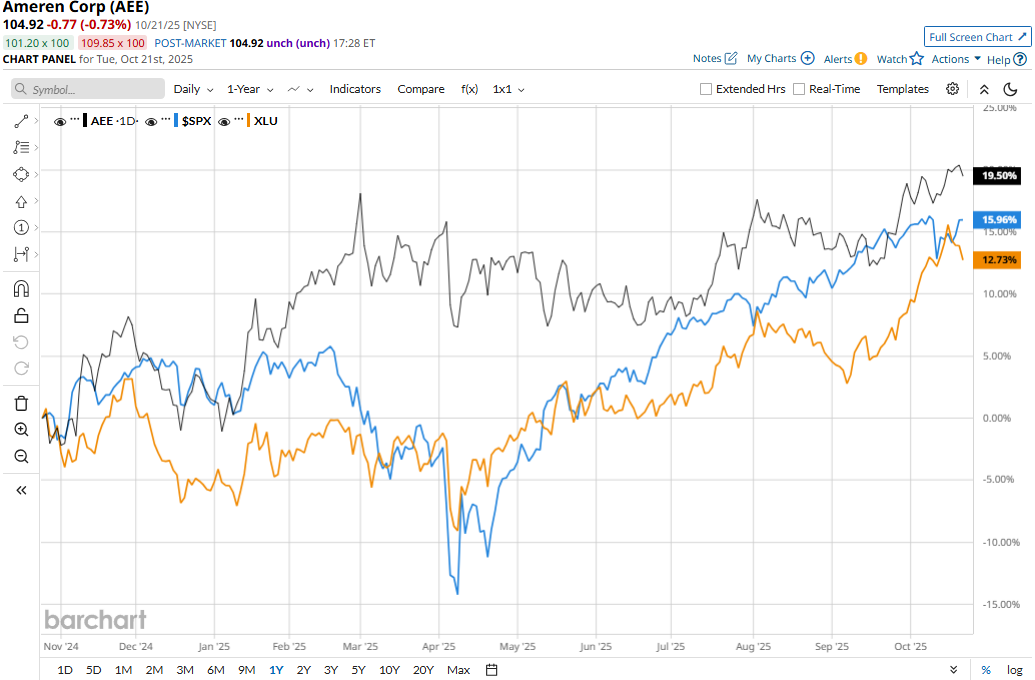Toggle AEE series visibility eye
This screenshot has height=680, width=1035.
point(60,121)
